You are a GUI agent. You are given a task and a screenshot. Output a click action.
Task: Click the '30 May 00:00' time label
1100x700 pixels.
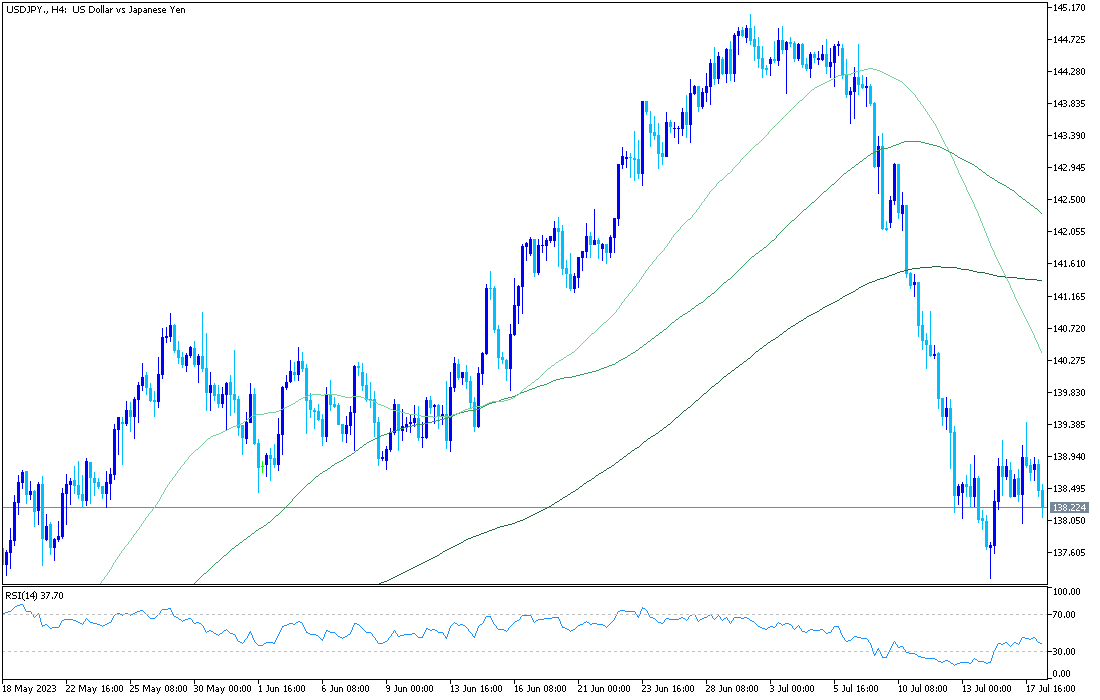tap(222, 689)
